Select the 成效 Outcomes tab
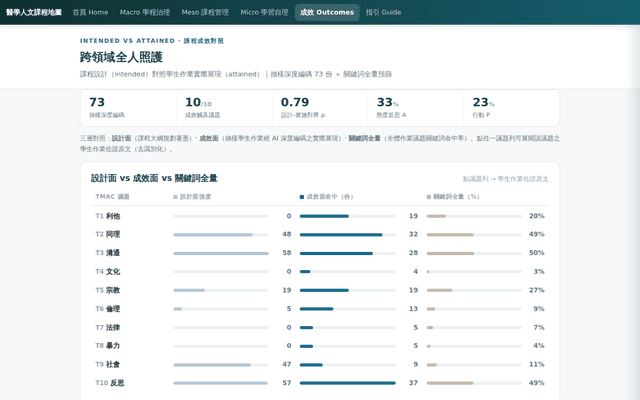 pyautogui.click(x=327, y=12)
